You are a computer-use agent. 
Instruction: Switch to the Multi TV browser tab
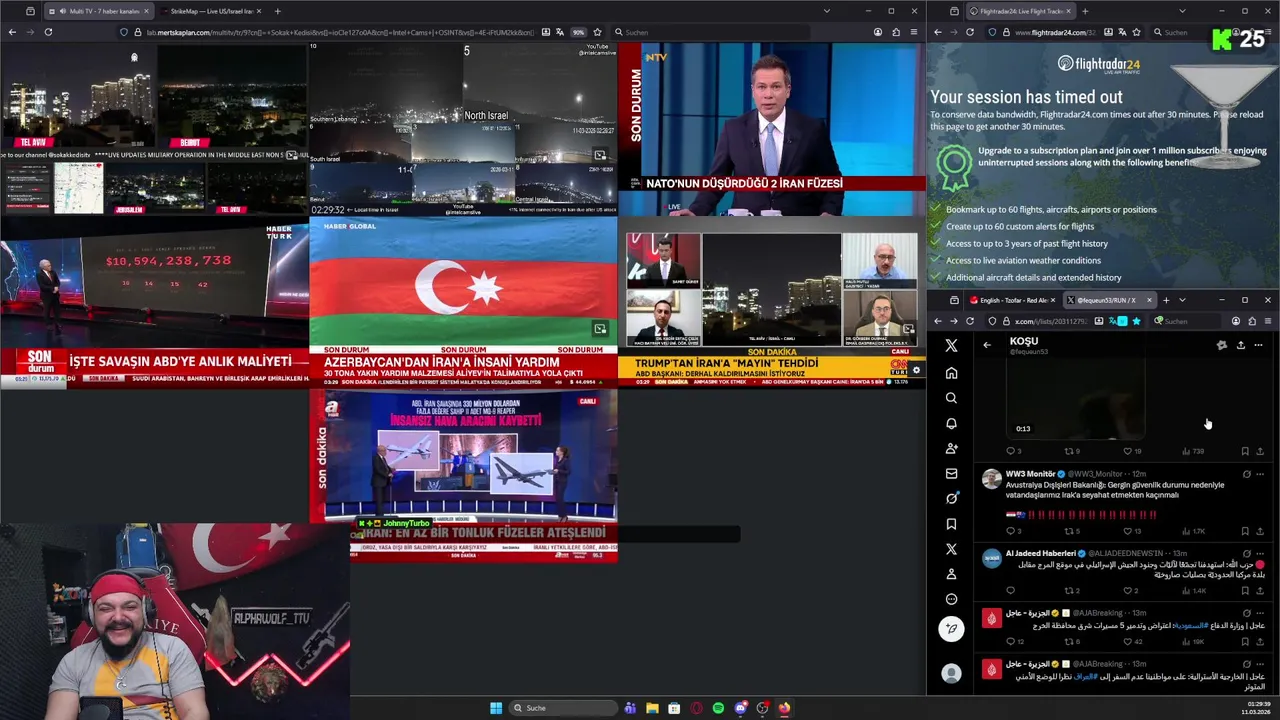pyautogui.click(x=98, y=11)
